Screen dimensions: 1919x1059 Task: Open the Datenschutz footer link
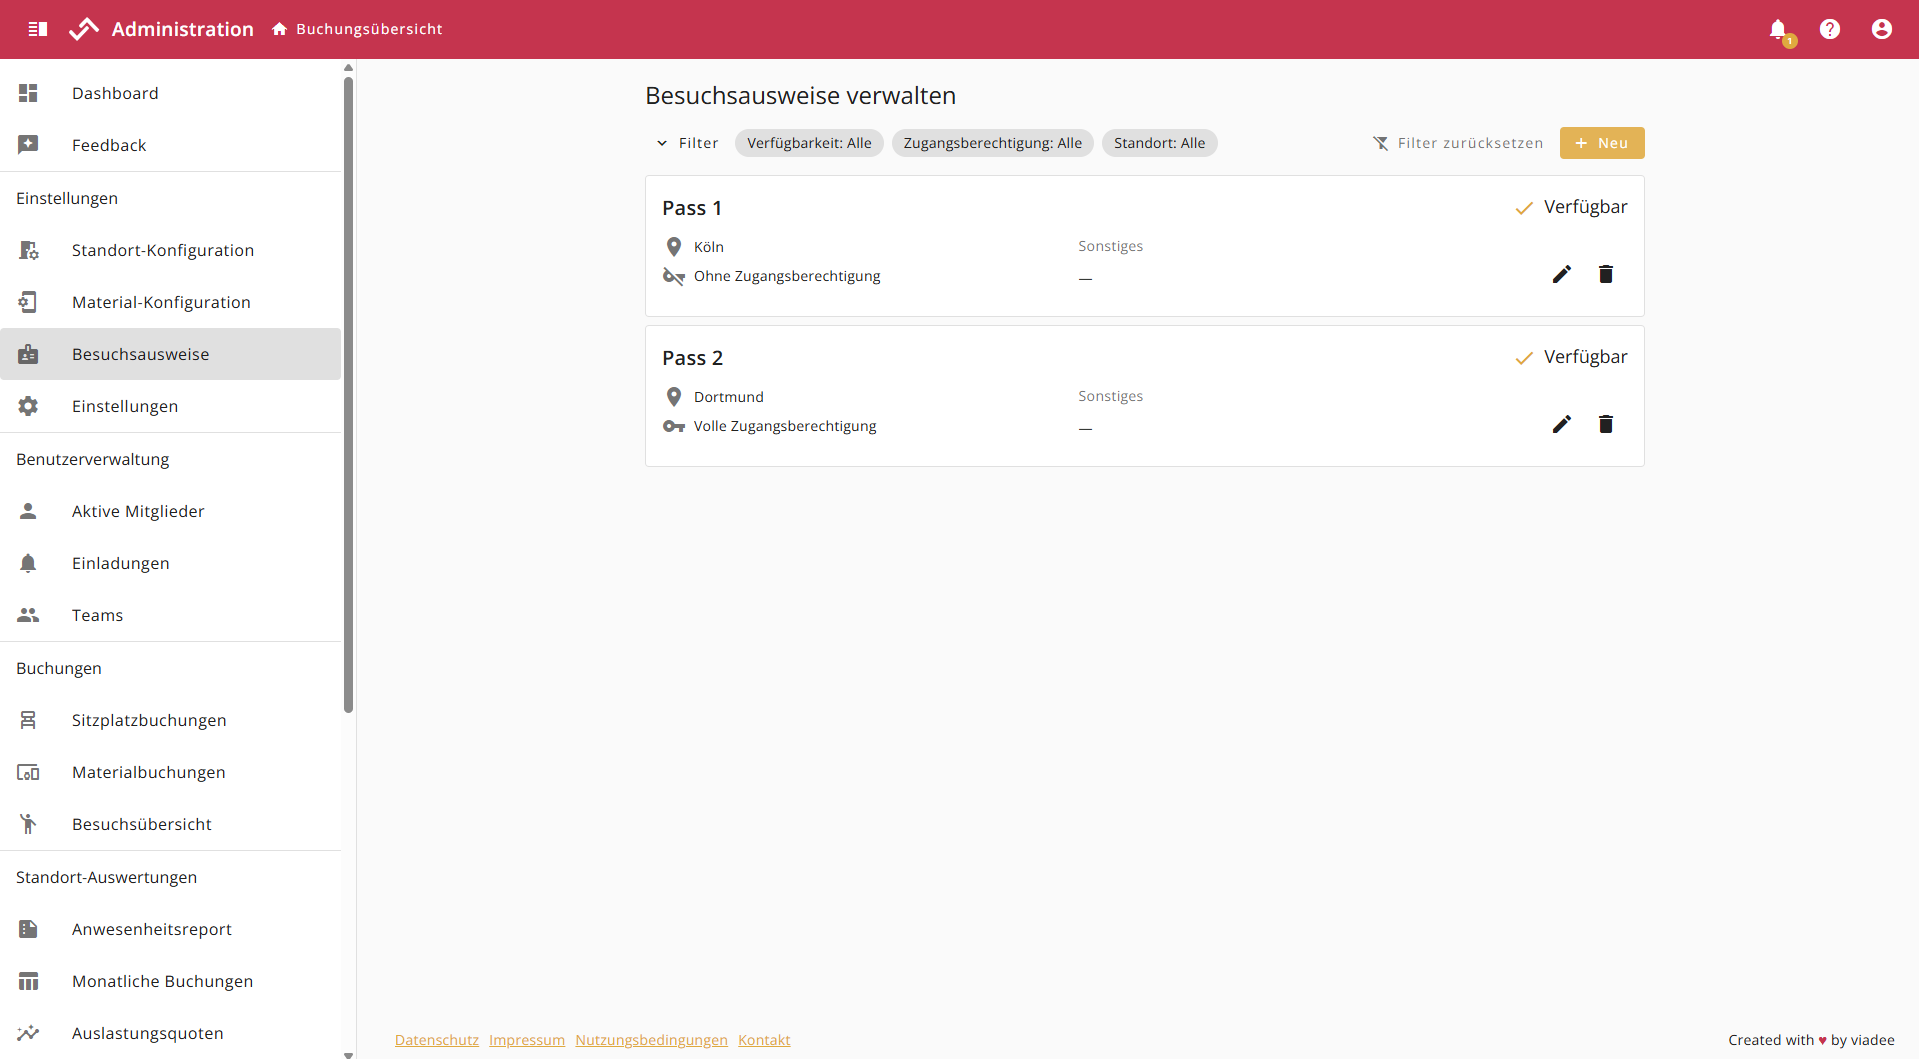pos(436,1040)
